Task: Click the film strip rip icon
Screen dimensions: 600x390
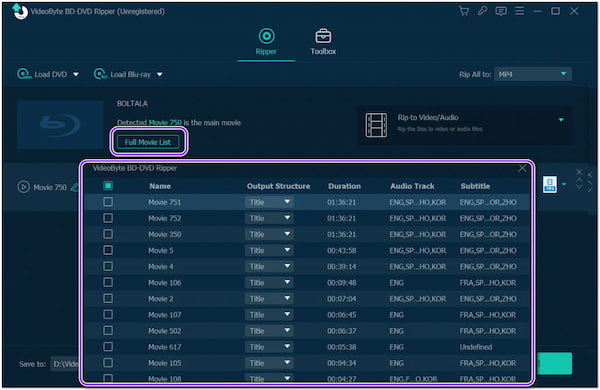Action: tap(376, 125)
